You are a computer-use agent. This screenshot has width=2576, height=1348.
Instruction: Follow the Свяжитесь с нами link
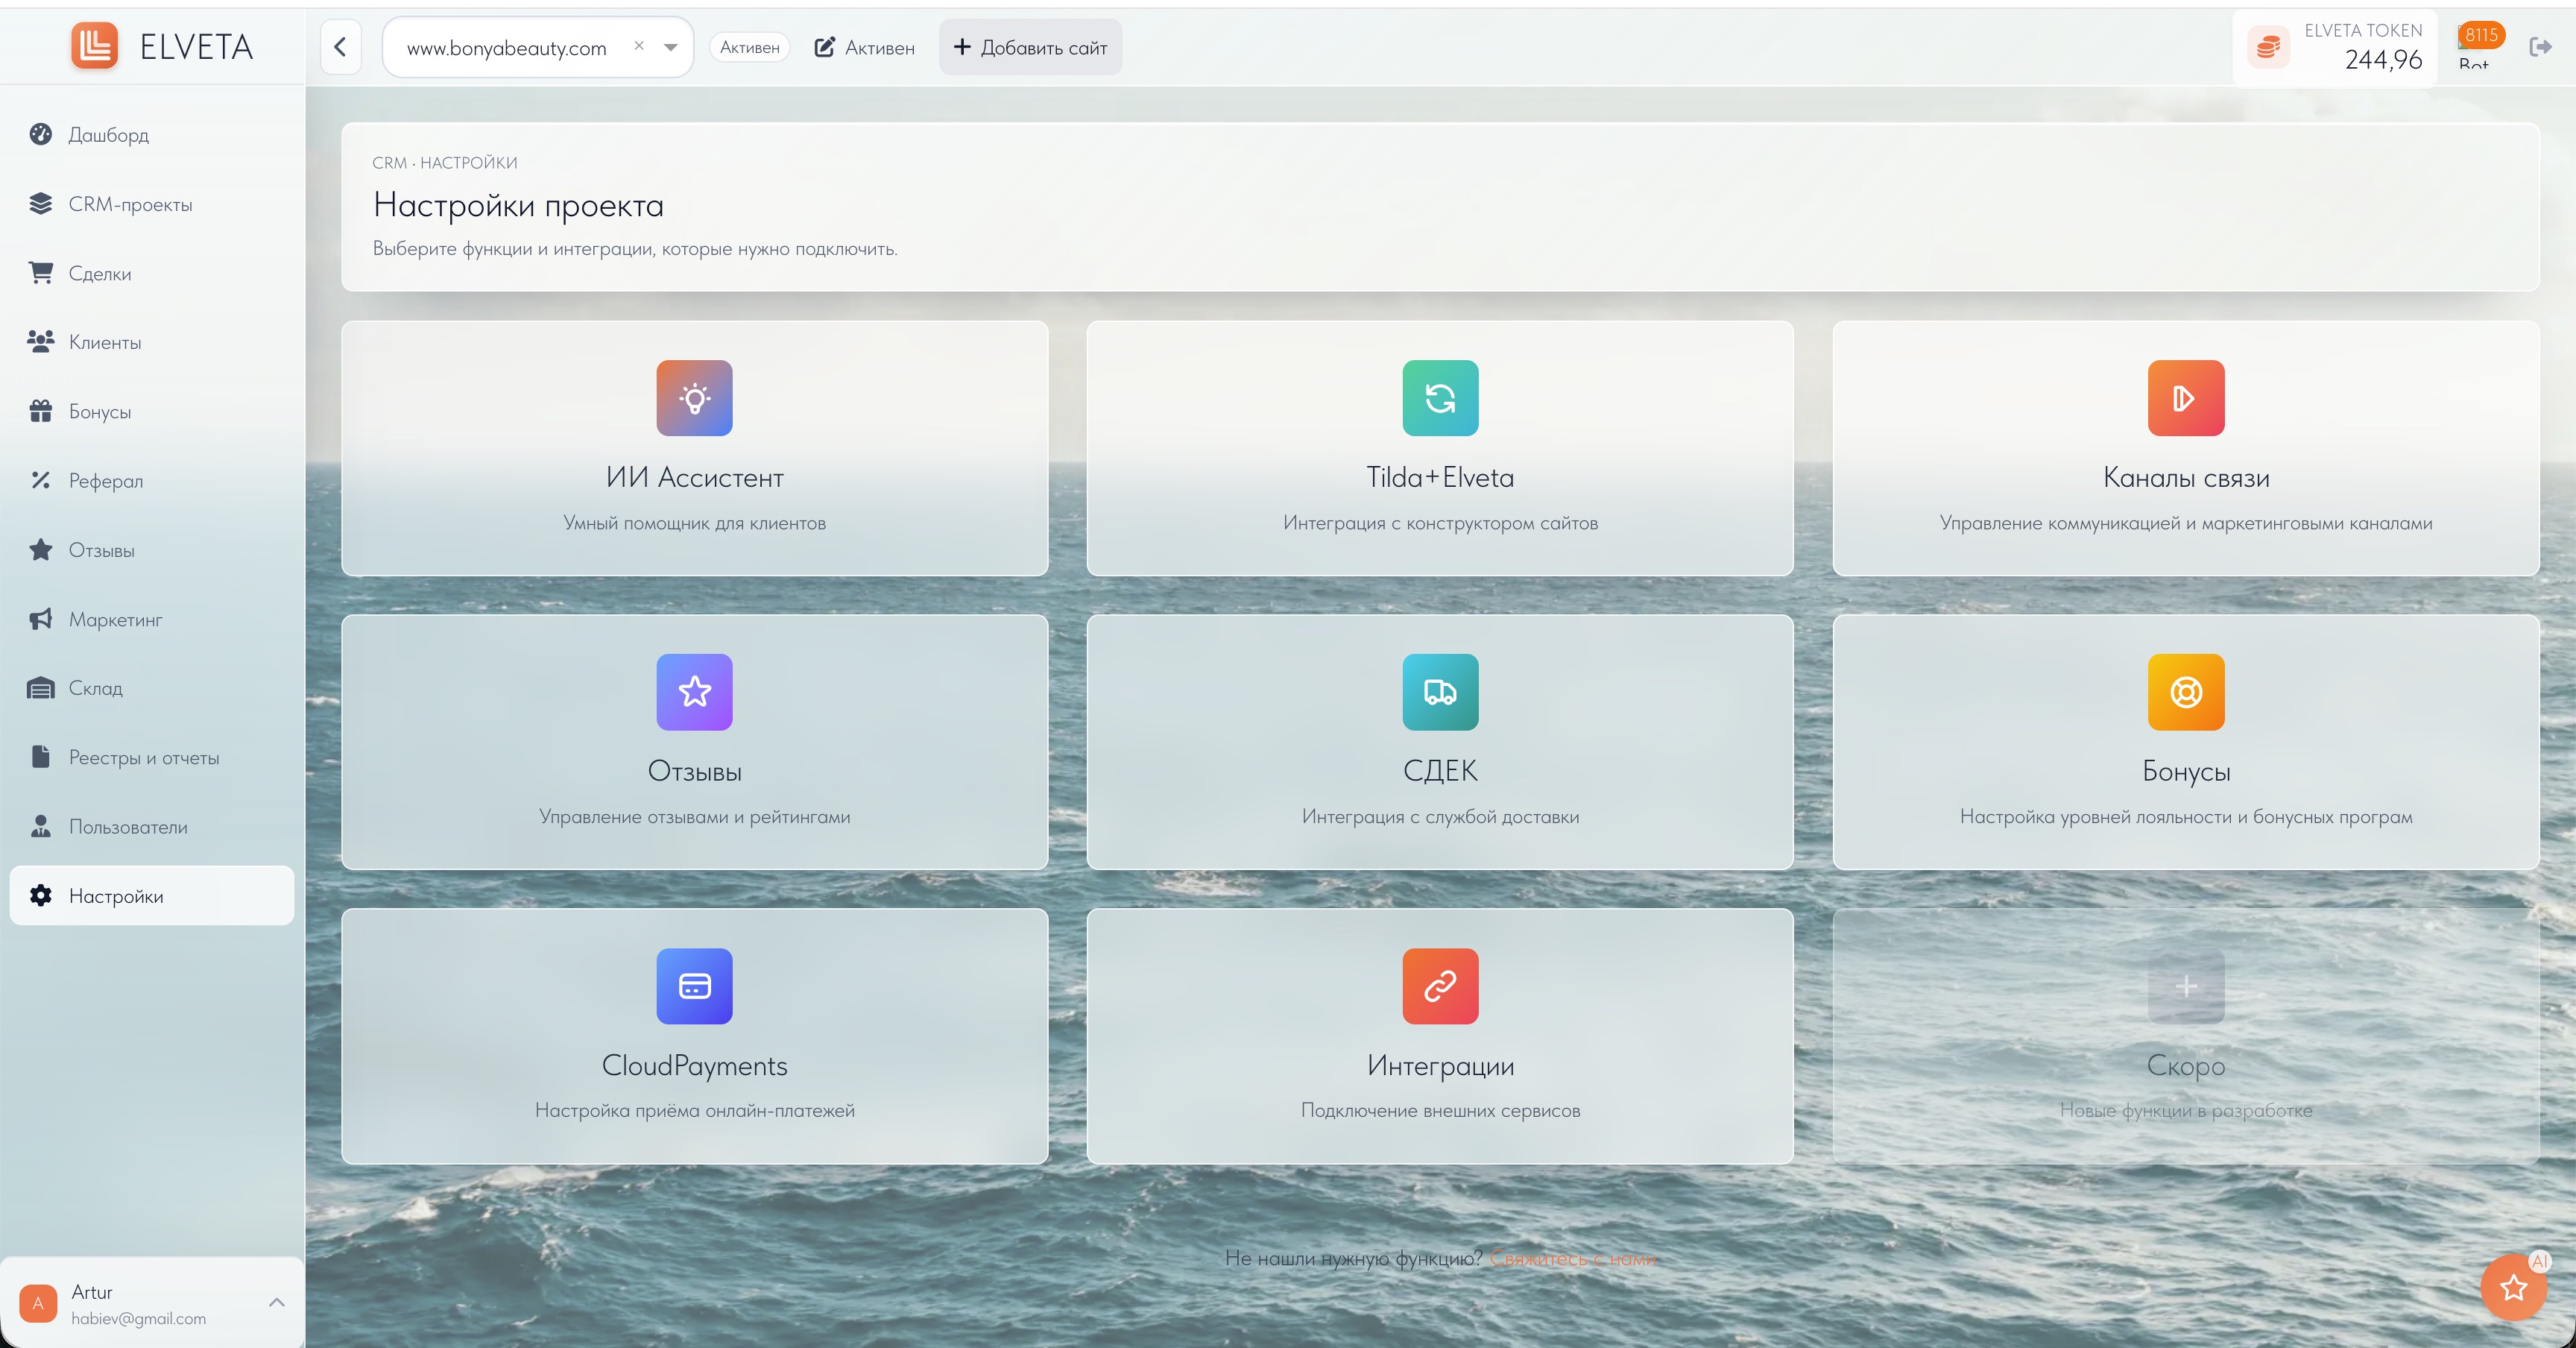[x=1573, y=1258]
